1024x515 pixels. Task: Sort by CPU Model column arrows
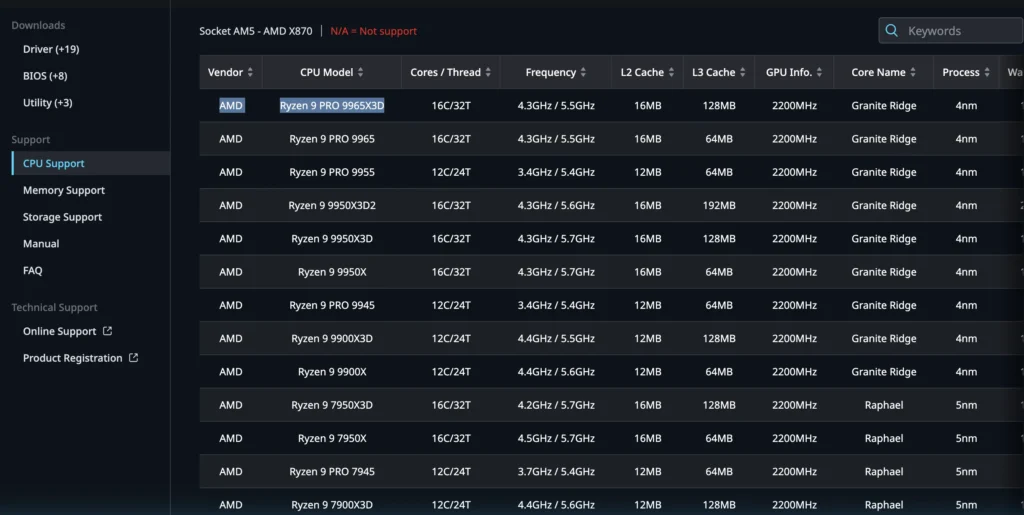click(360, 72)
